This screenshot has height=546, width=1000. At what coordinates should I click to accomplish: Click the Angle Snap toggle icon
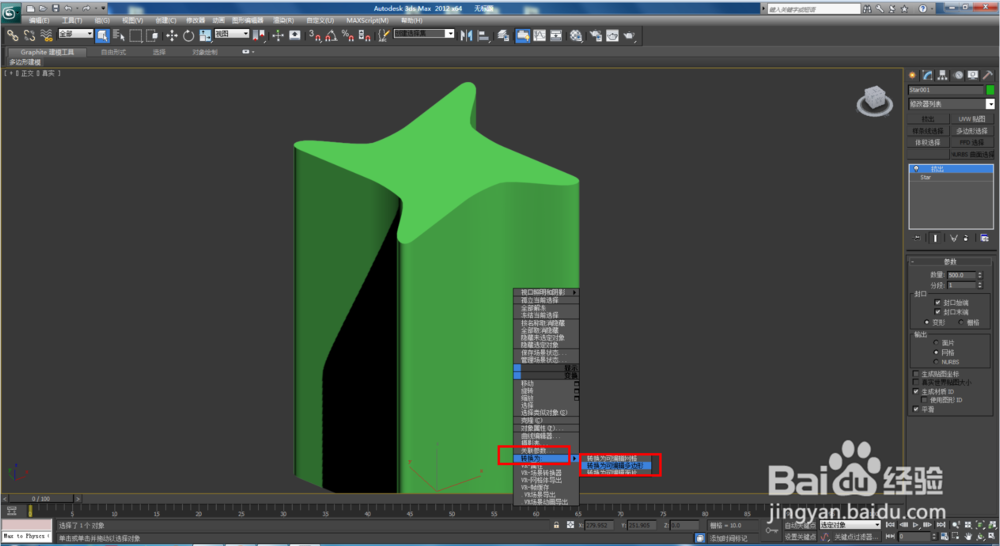pyautogui.click(x=331, y=36)
